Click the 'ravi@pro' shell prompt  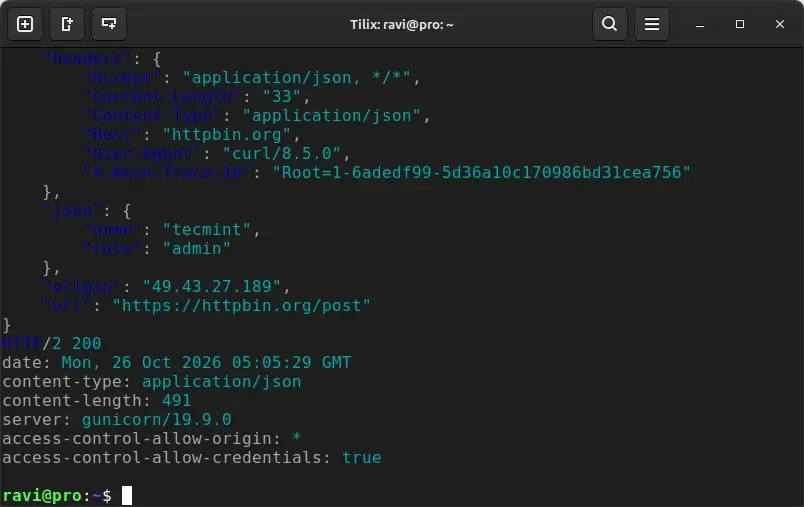(42, 496)
